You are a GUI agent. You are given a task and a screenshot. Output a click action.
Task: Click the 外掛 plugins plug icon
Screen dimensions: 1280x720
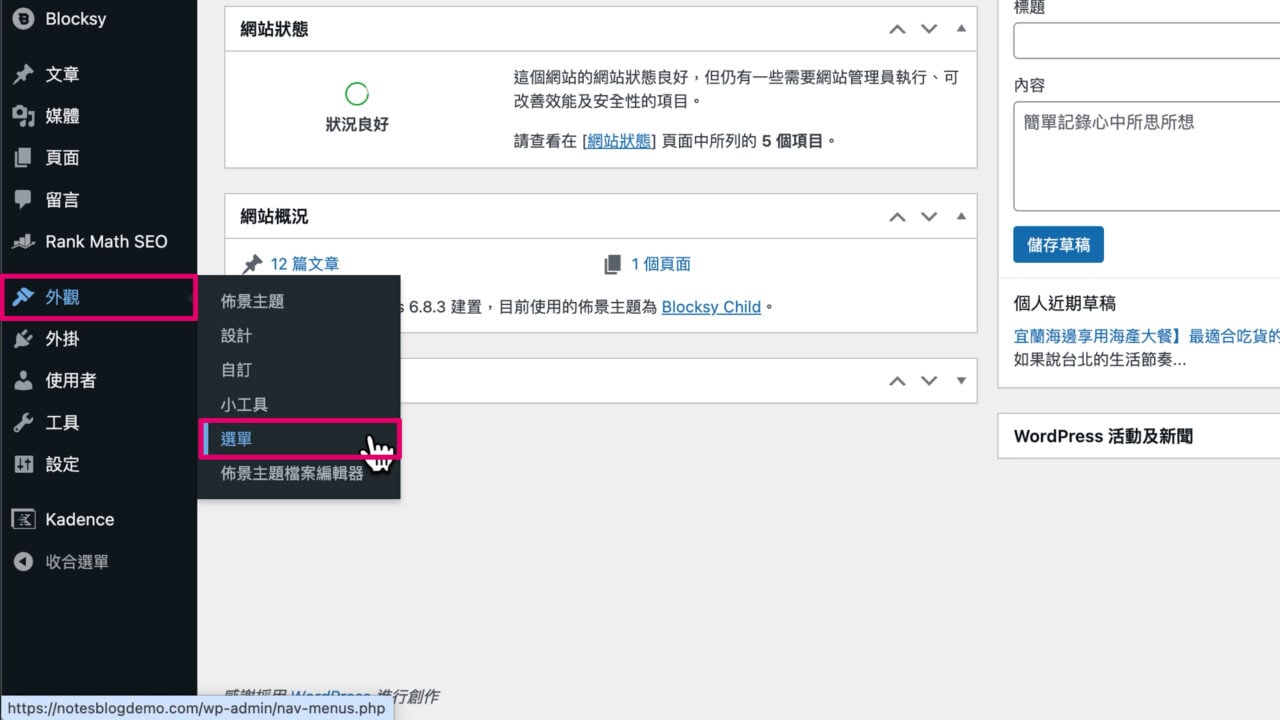point(23,339)
